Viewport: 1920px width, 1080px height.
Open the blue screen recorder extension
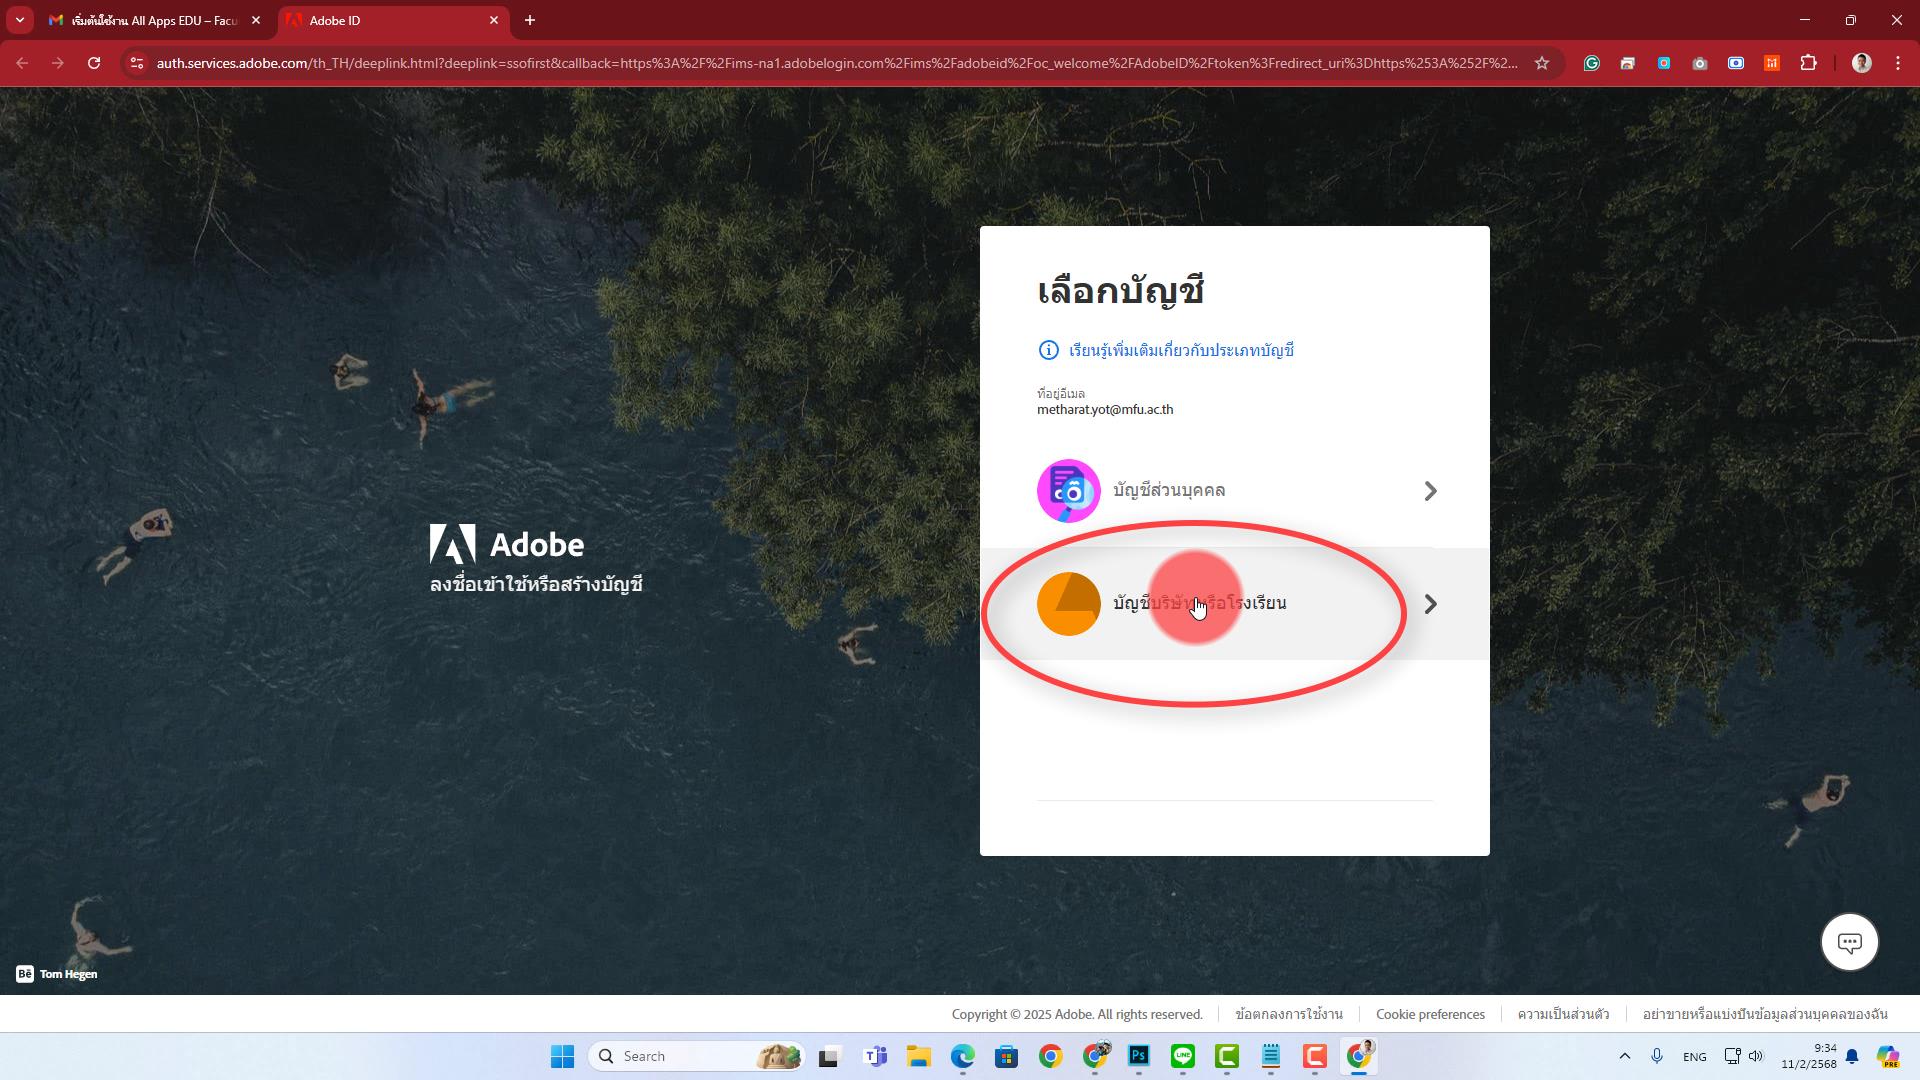(1736, 63)
